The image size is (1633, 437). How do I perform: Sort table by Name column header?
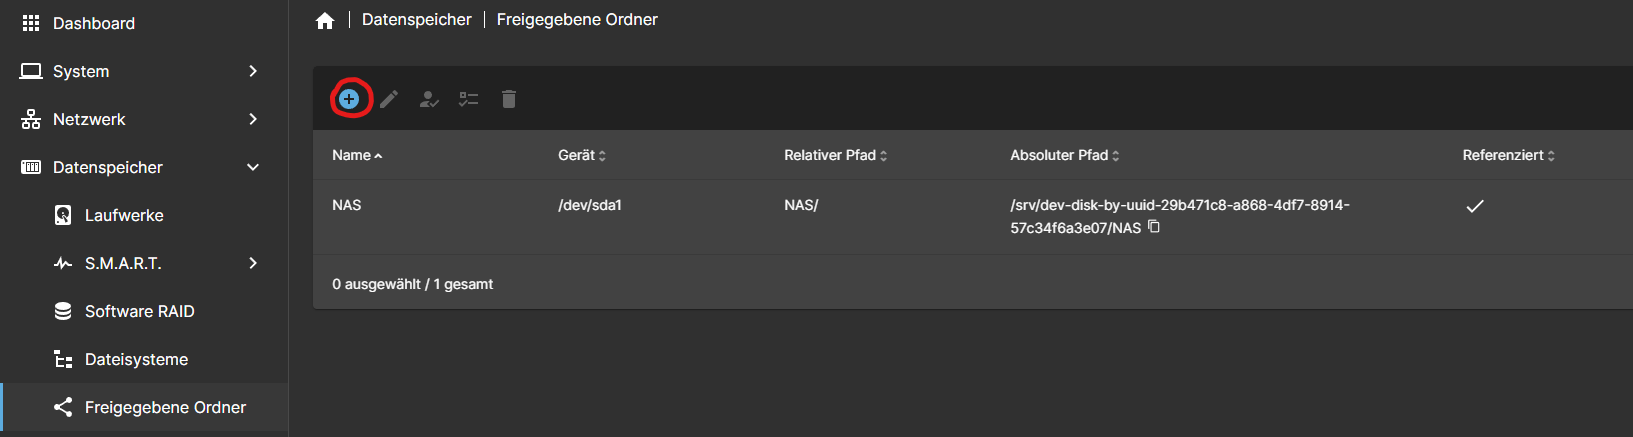point(352,155)
